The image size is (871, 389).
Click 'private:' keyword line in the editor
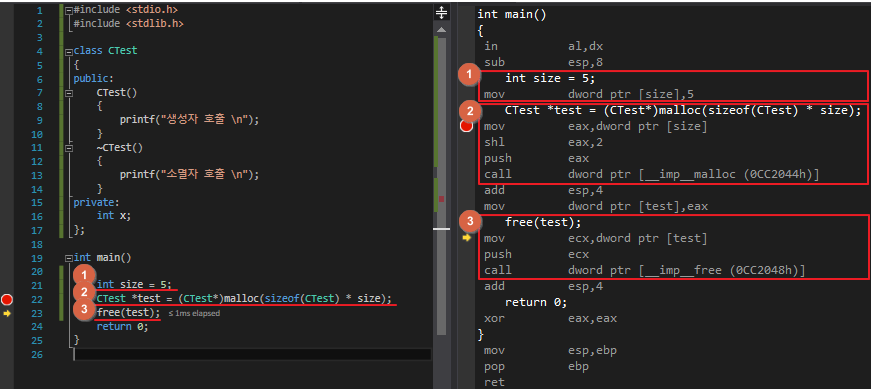[96, 202]
